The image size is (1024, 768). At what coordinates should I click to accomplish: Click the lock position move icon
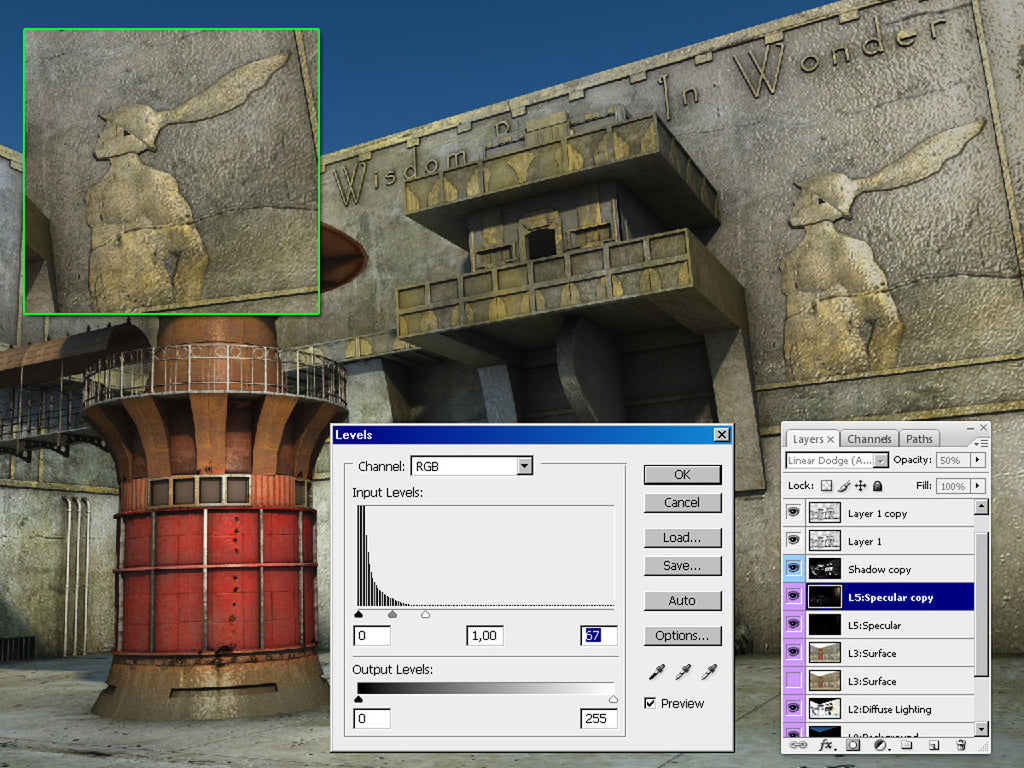pyautogui.click(x=861, y=486)
